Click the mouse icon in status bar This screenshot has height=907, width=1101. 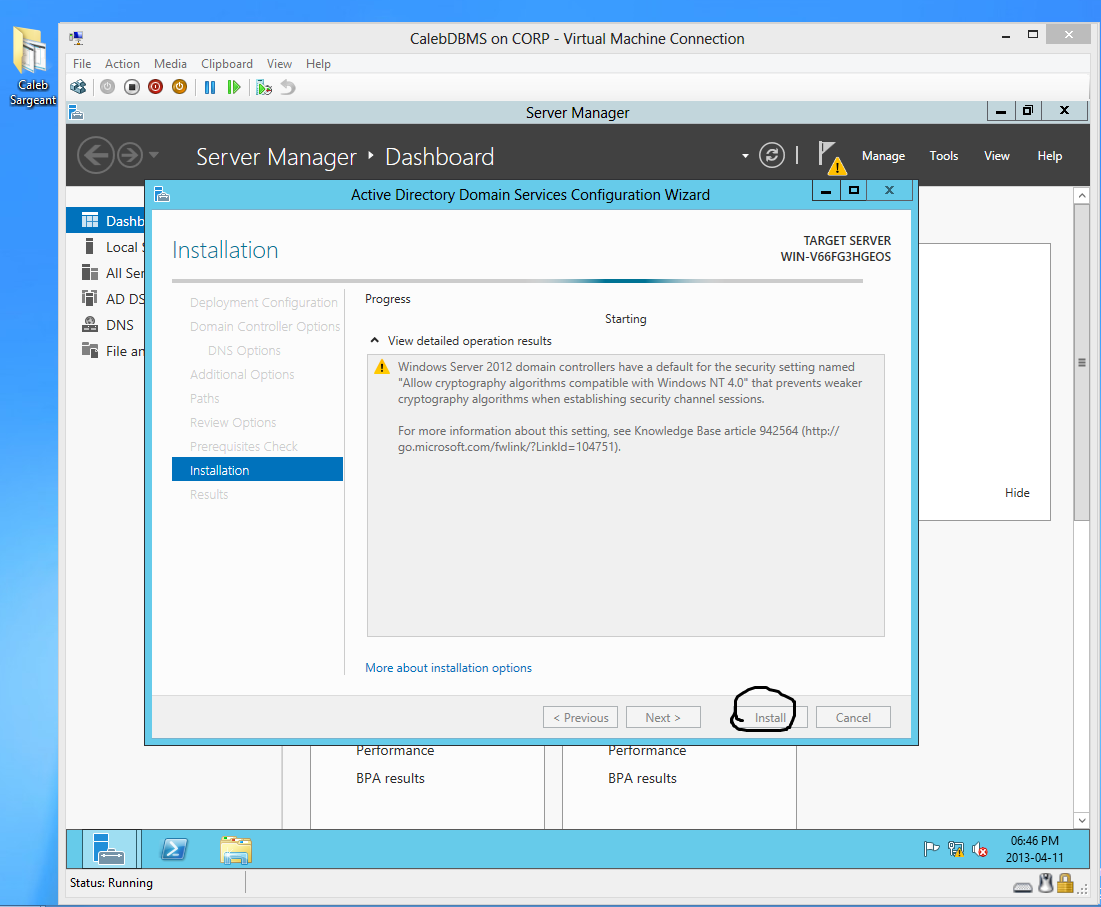pyautogui.click(x=1046, y=882)
